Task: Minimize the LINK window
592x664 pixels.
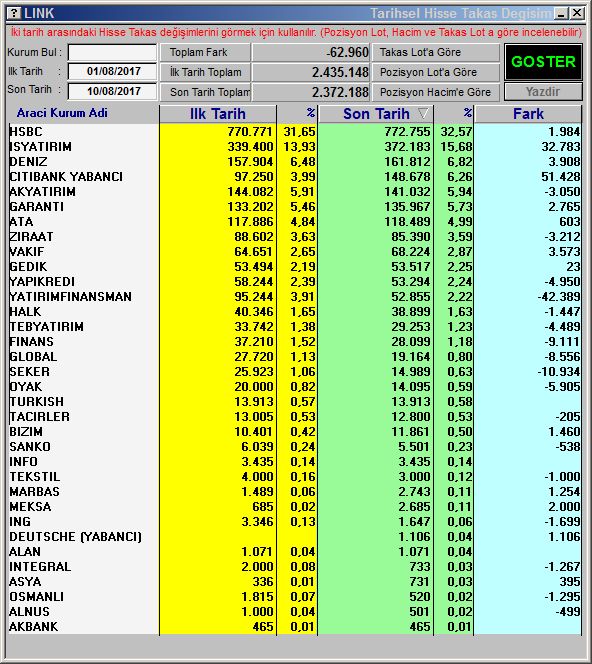Action: (562, 14)
